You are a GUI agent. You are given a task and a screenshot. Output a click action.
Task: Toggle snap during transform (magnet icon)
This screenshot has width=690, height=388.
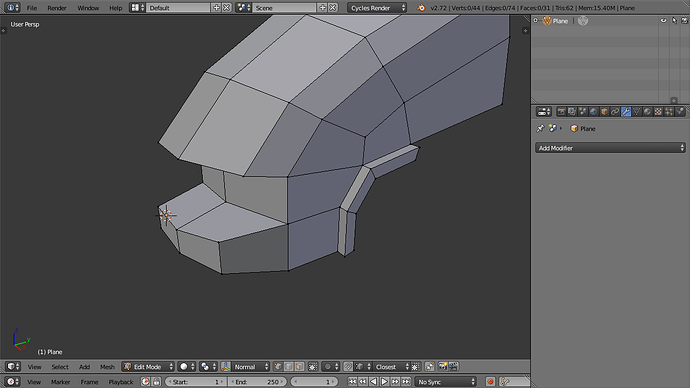pos(348,366)
